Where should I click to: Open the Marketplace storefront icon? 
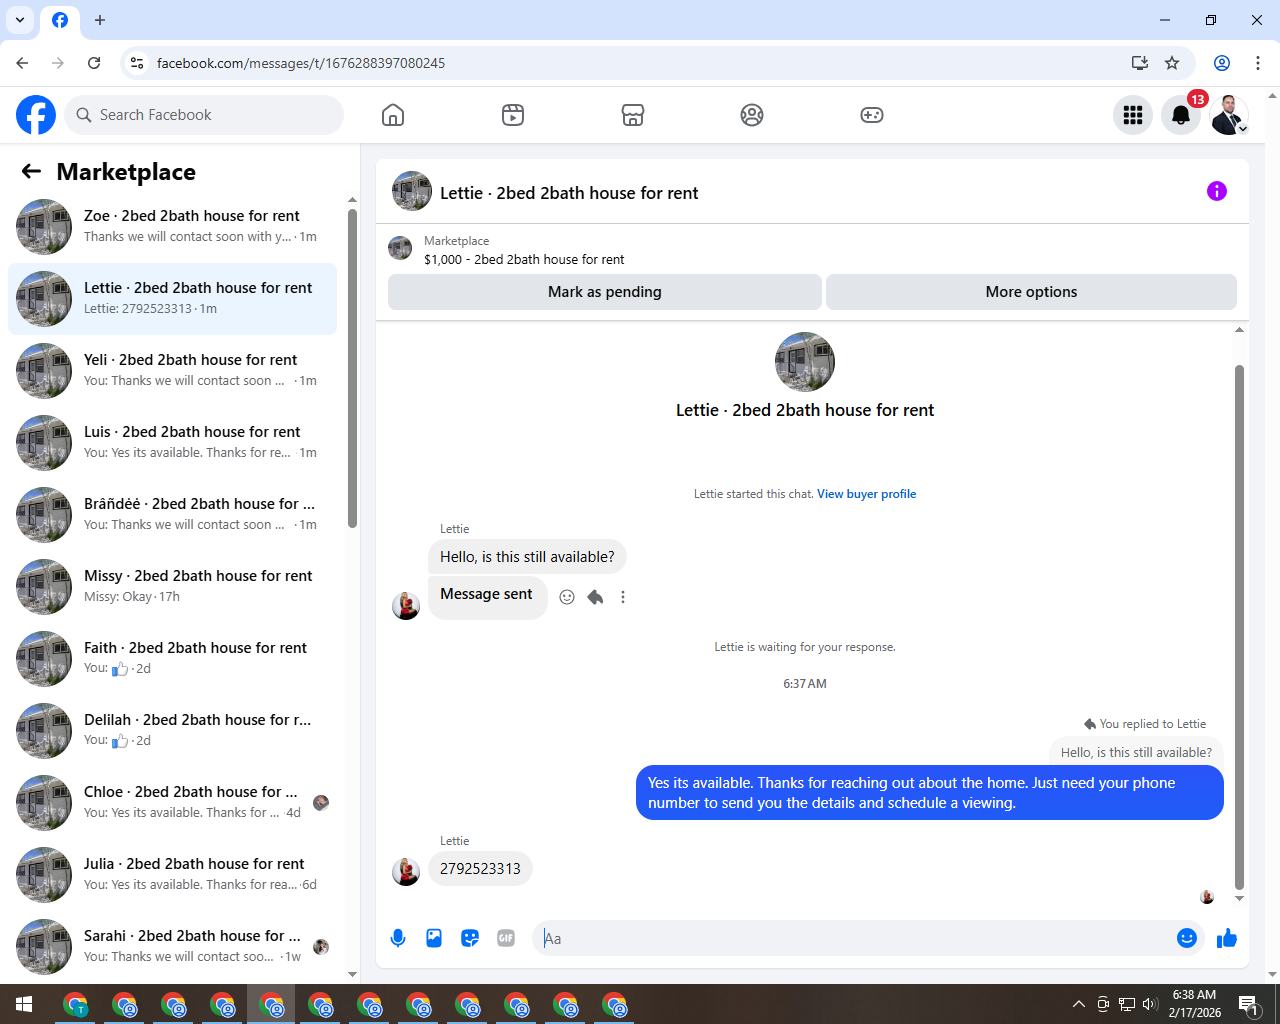(633, 115)
